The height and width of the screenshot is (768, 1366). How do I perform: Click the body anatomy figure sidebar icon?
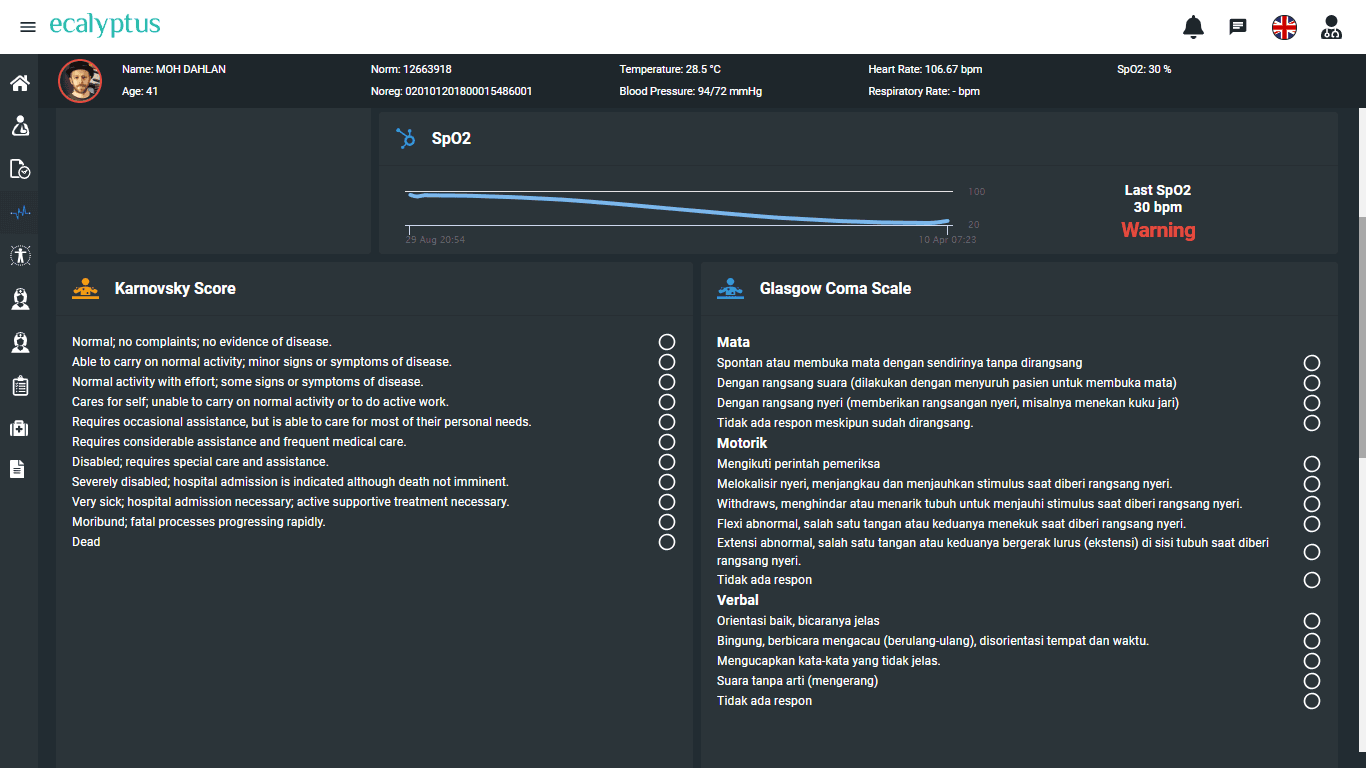(19, 255)
